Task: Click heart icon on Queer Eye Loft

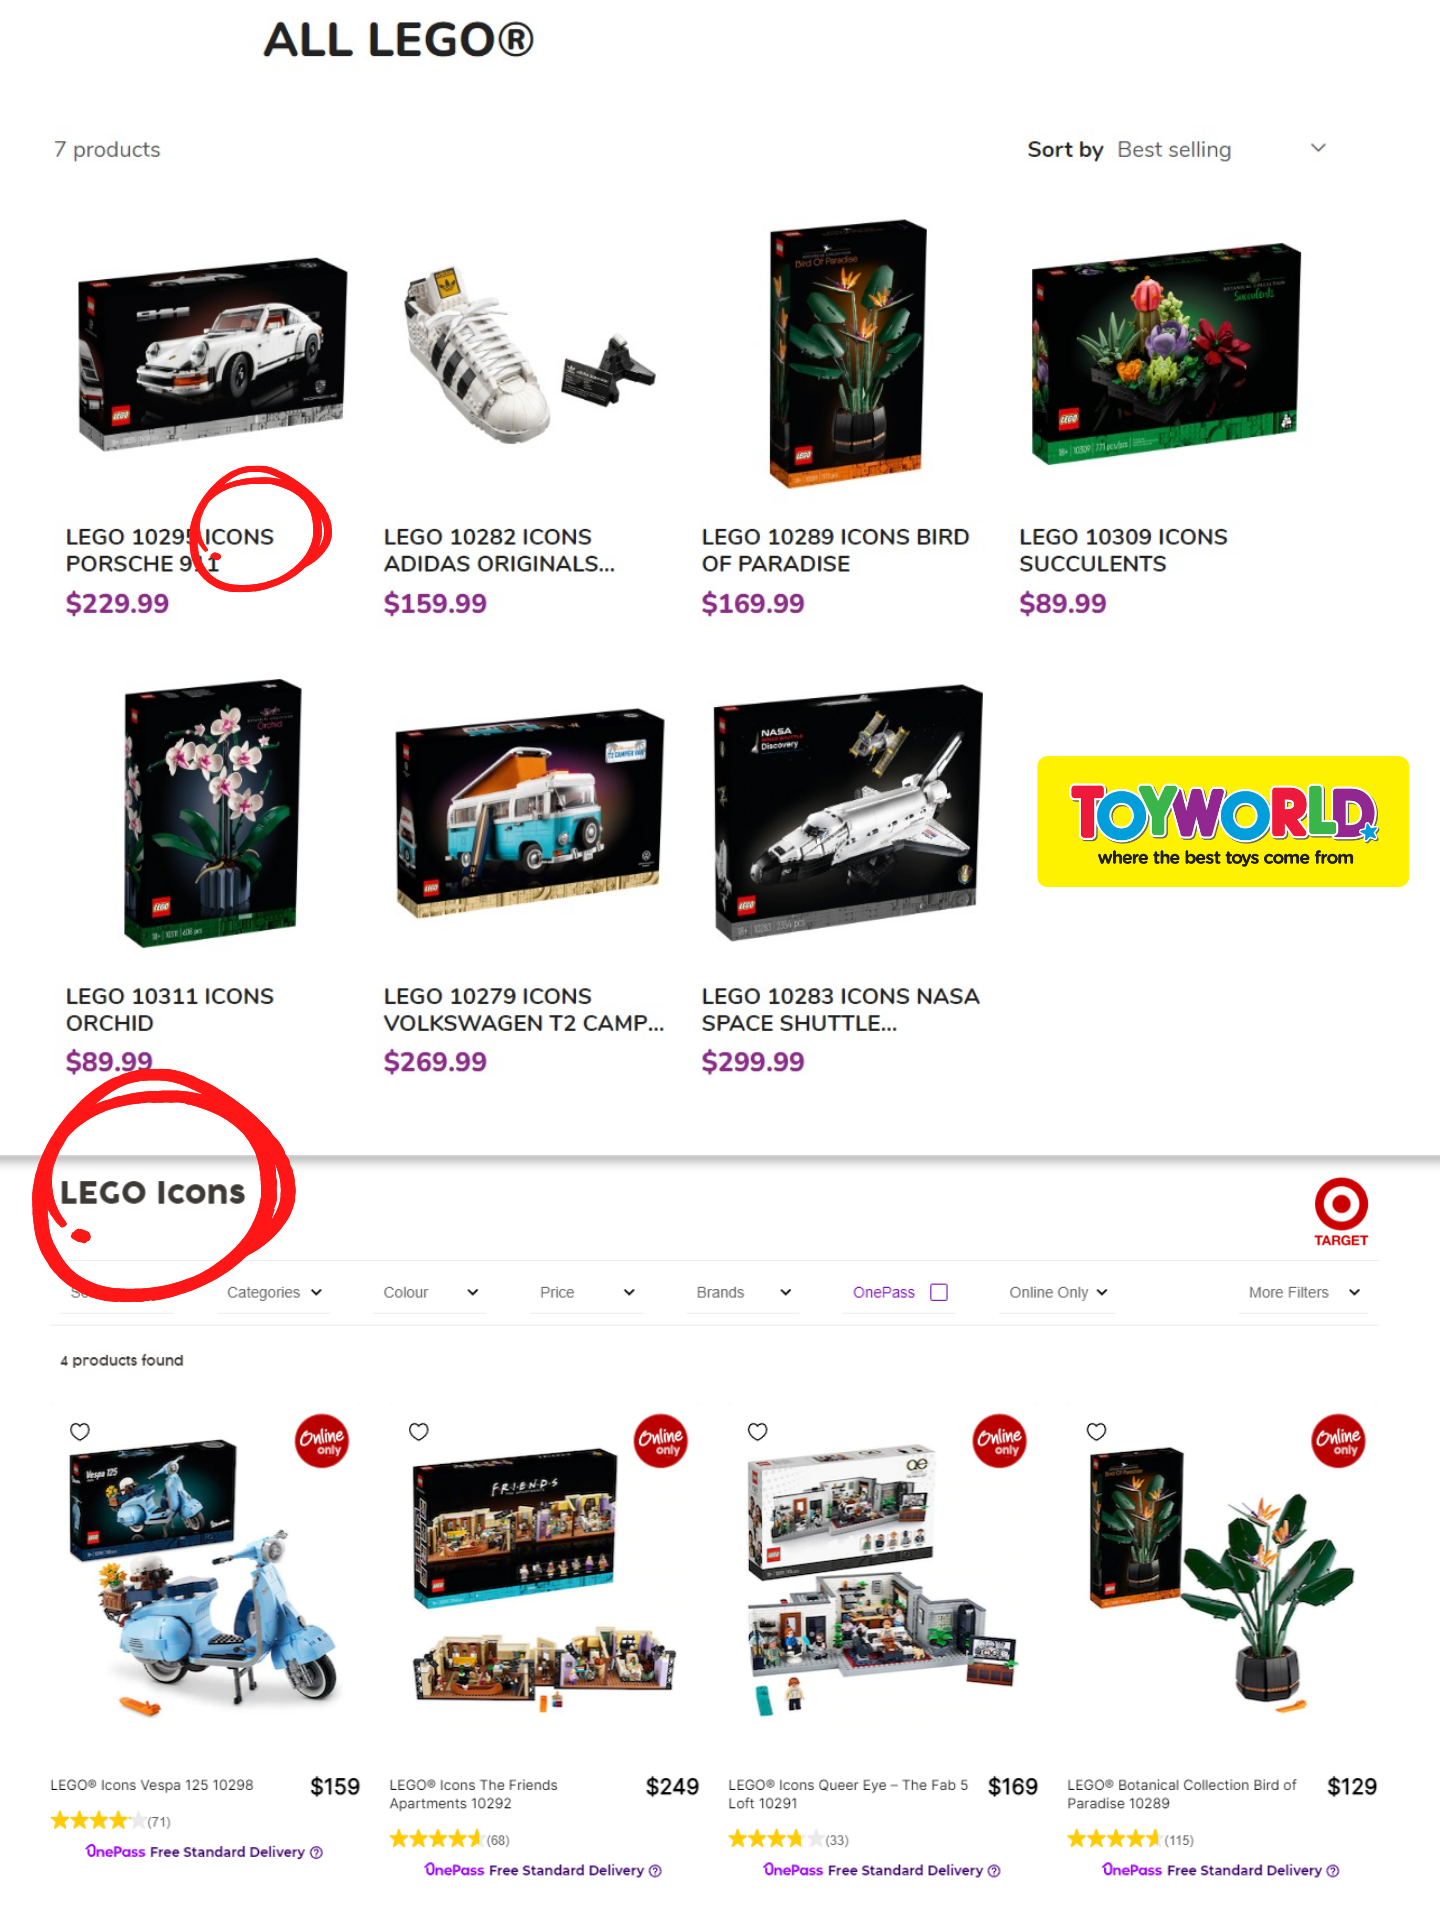Action: [x=758, y=1431]
